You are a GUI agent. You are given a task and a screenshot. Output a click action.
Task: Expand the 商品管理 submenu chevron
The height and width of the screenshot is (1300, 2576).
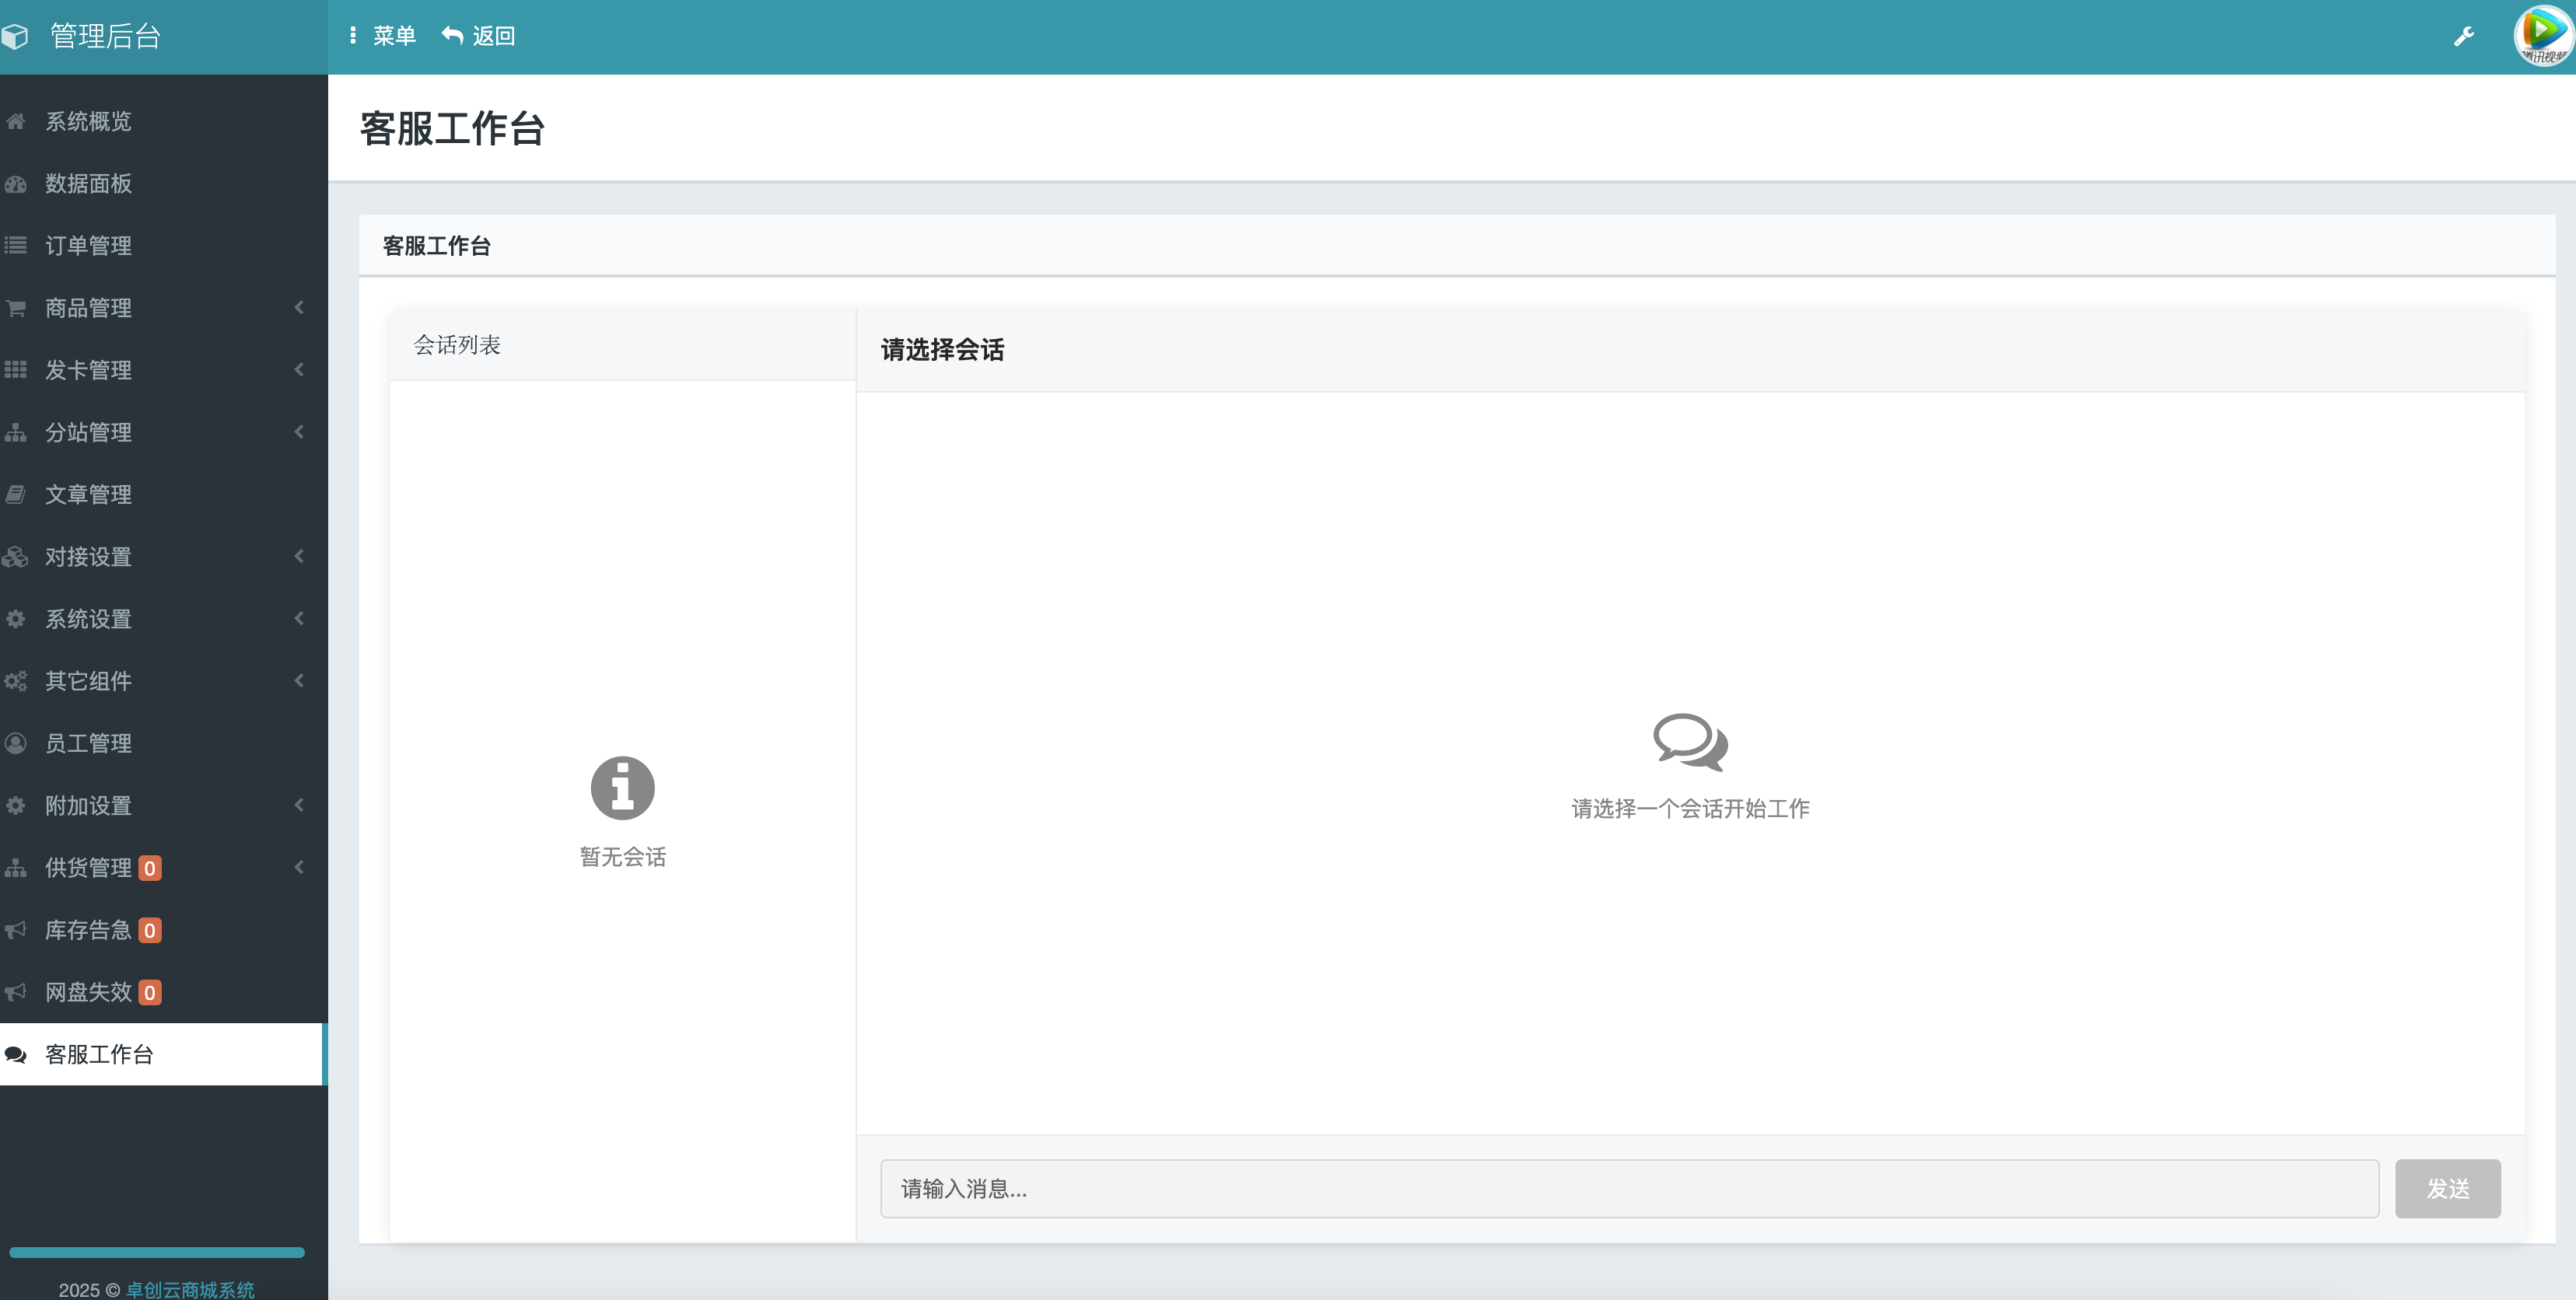(299, 308)
